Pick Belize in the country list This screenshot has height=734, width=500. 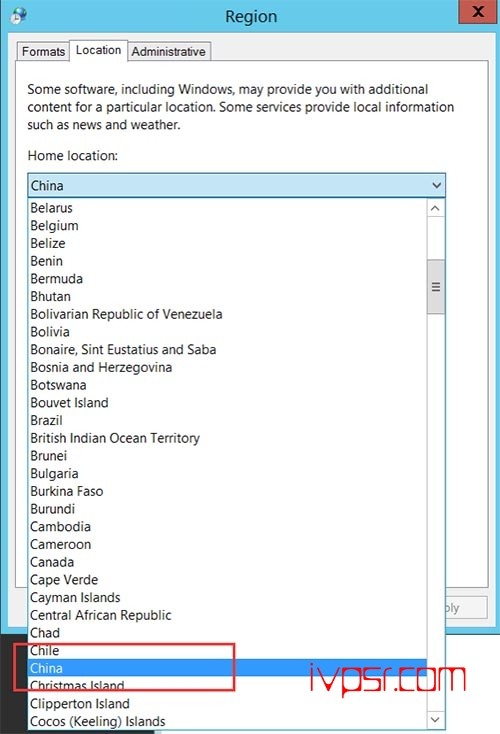point(228,243)
